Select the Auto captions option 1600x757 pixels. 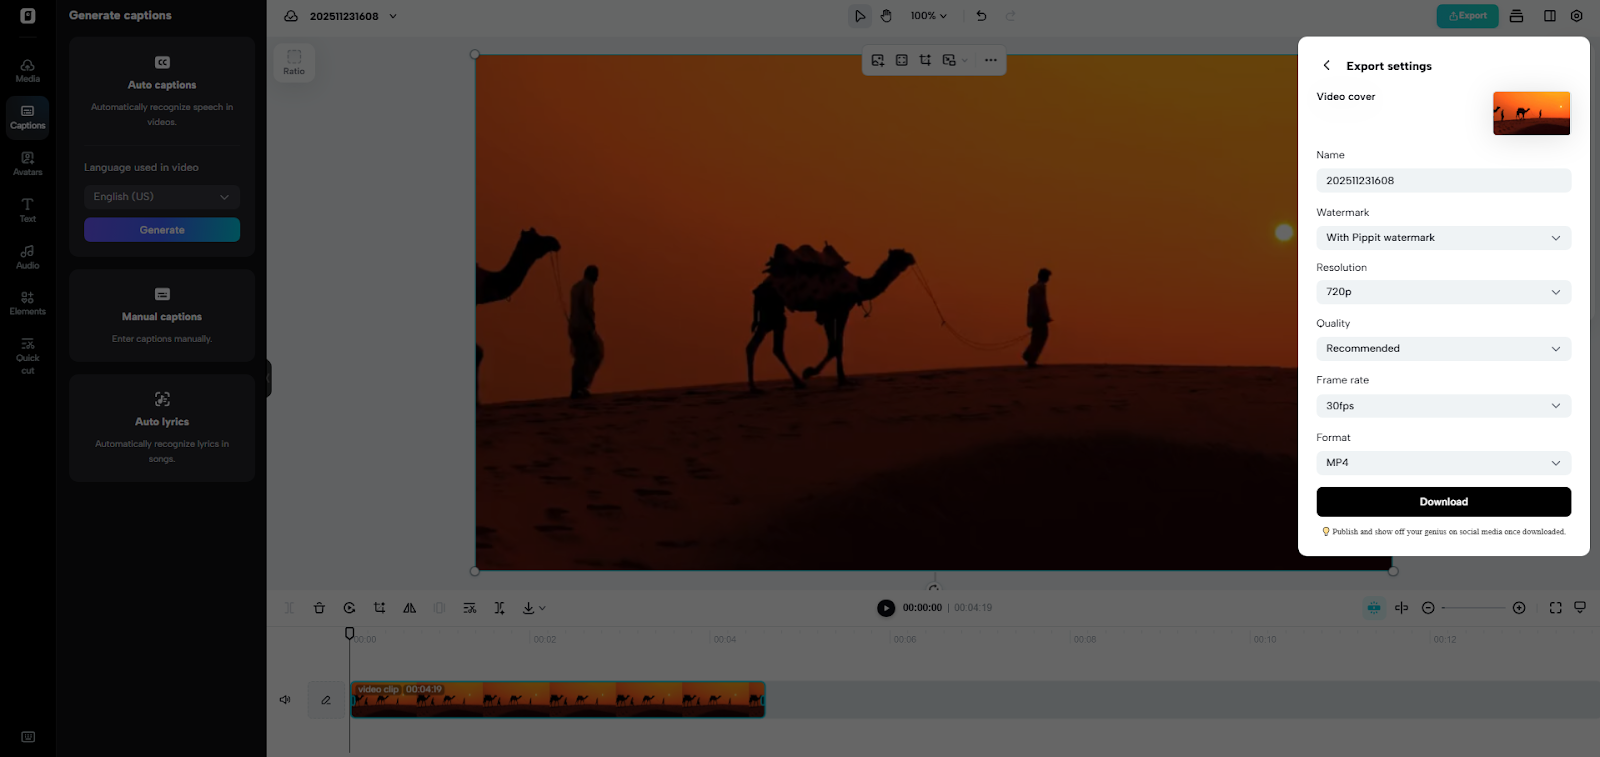point(162,90)
